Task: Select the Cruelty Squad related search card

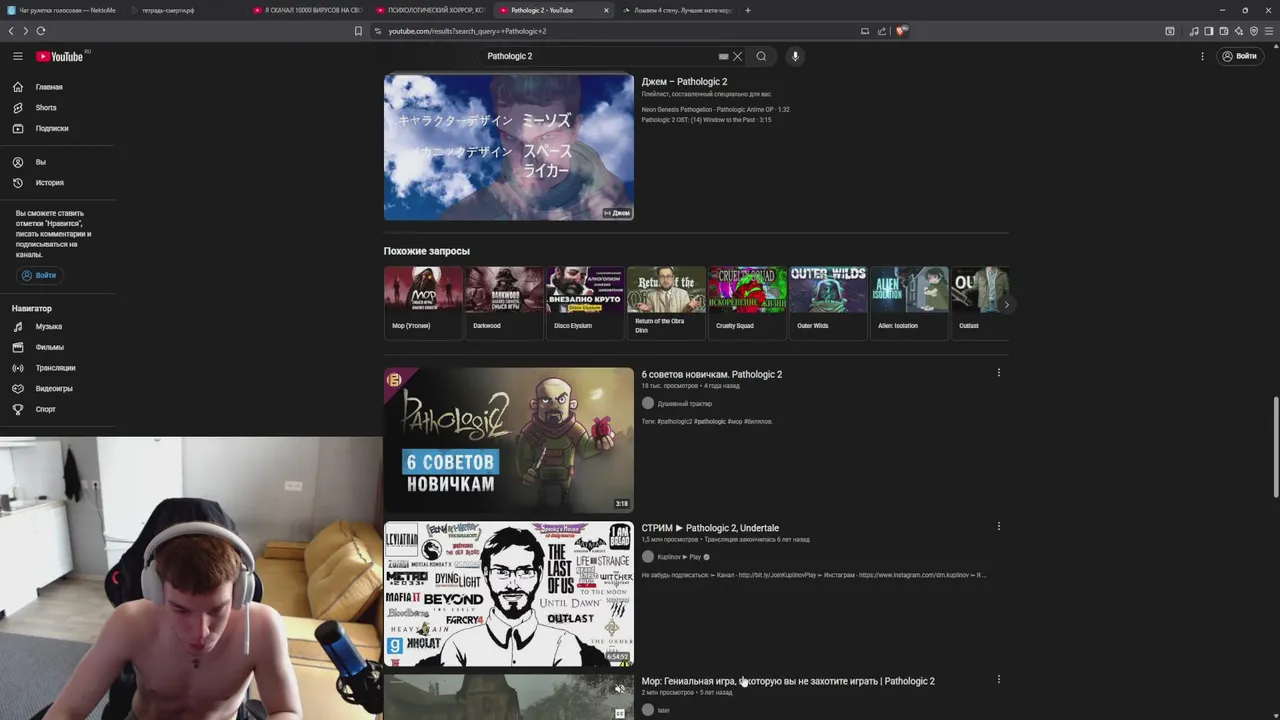Action: [x=748, y=303]
